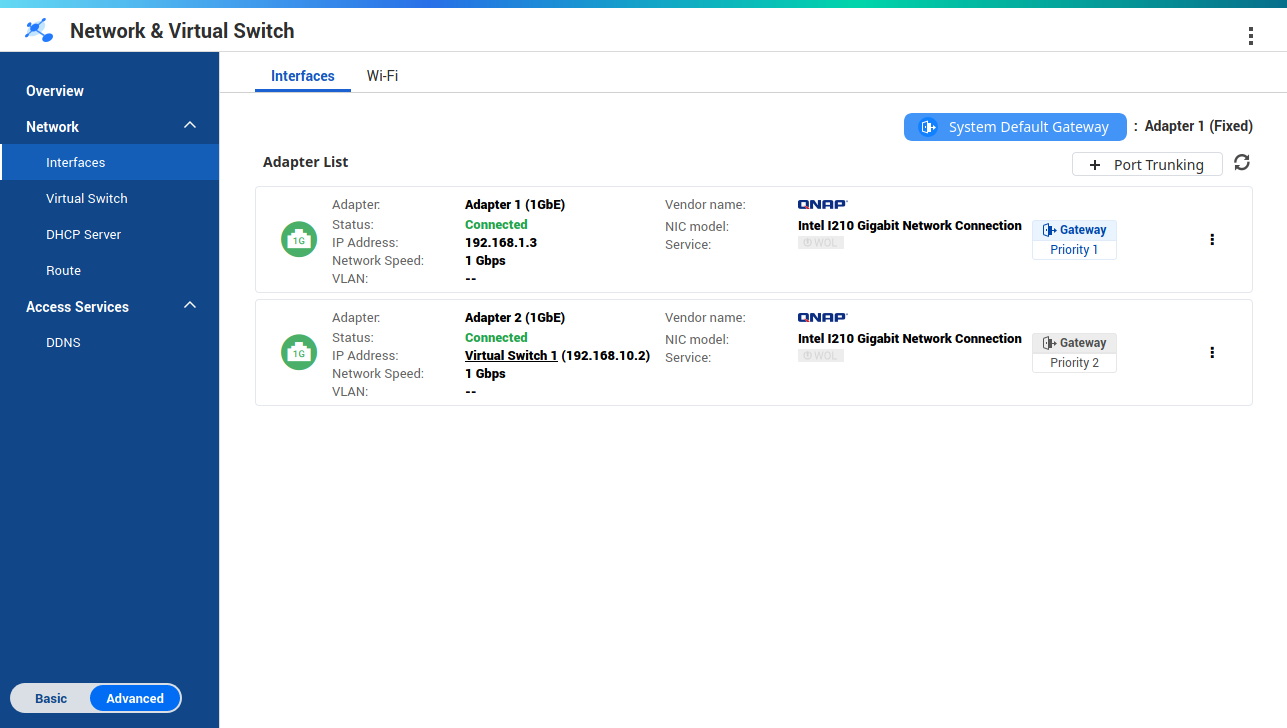The image size is (1287, 728).
Task: Collapse the Access Services sidebar section
Action: [x=190, y=306]
